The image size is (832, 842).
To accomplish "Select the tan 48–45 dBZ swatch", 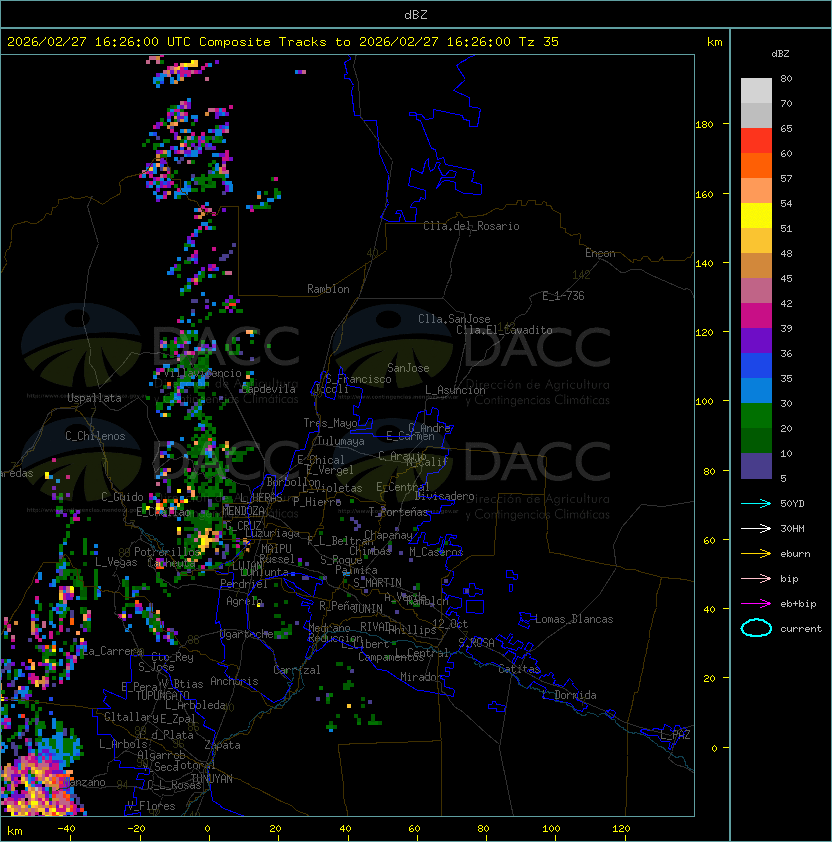I will coord(756,265).
